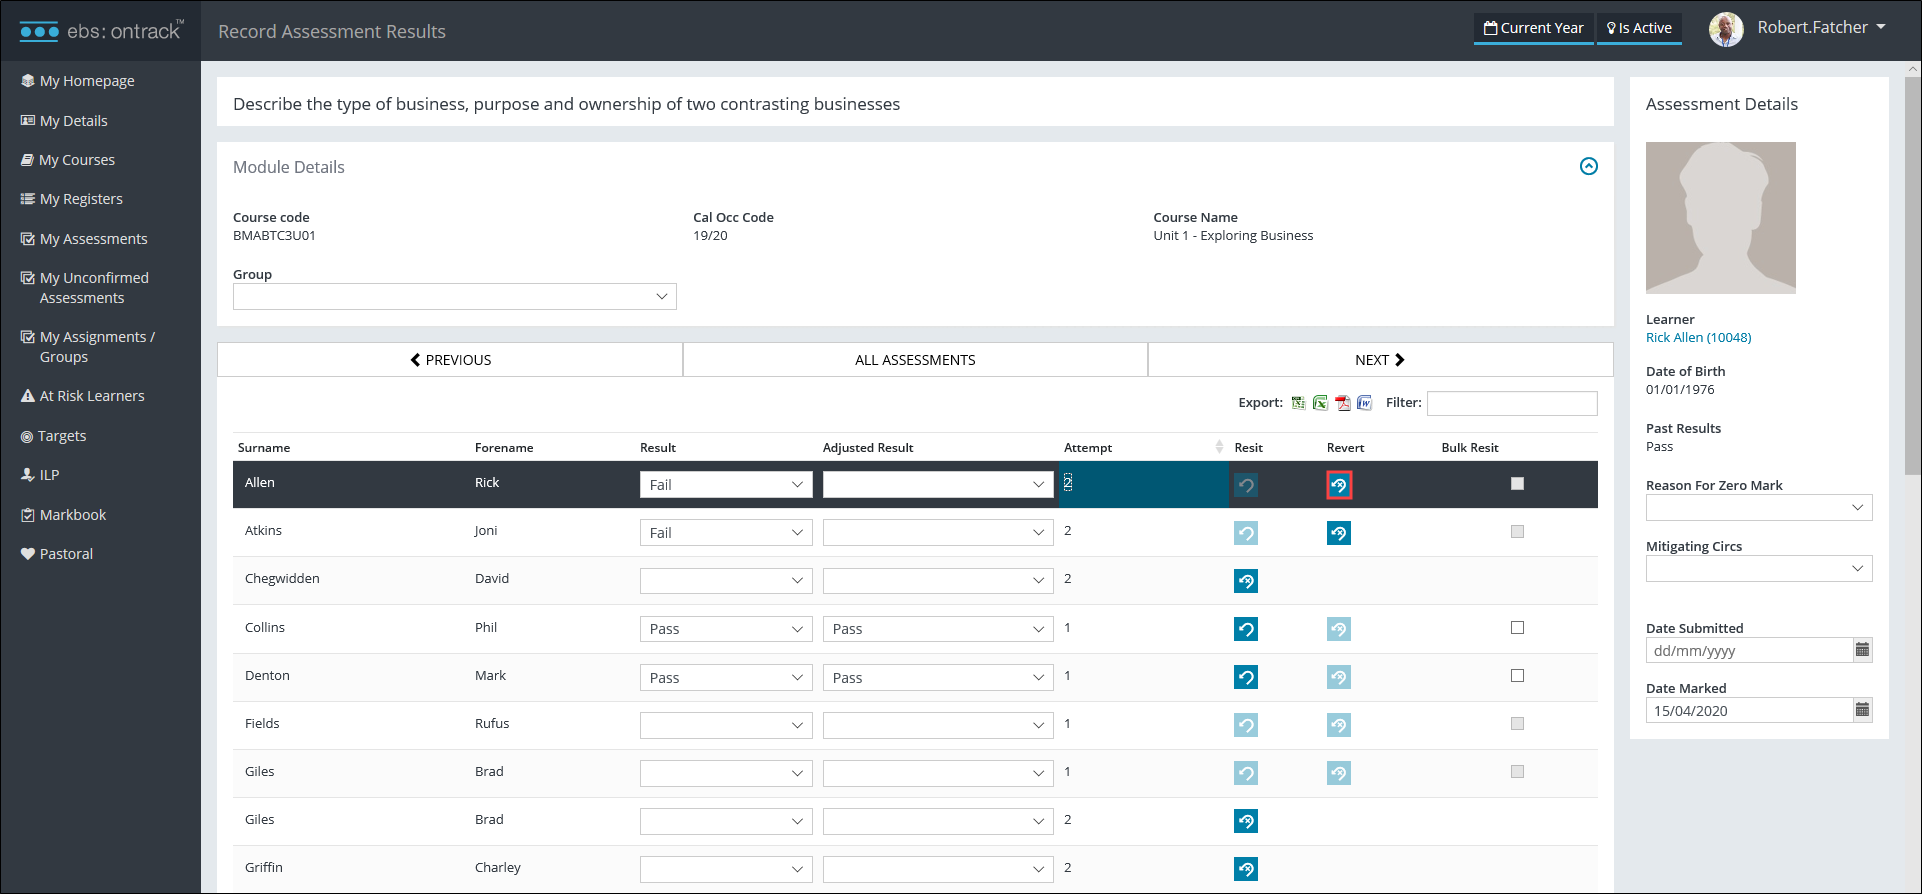Open the Result dropdown for Rick Allen
Screen dimensions: 1922x894
point(726,484)
